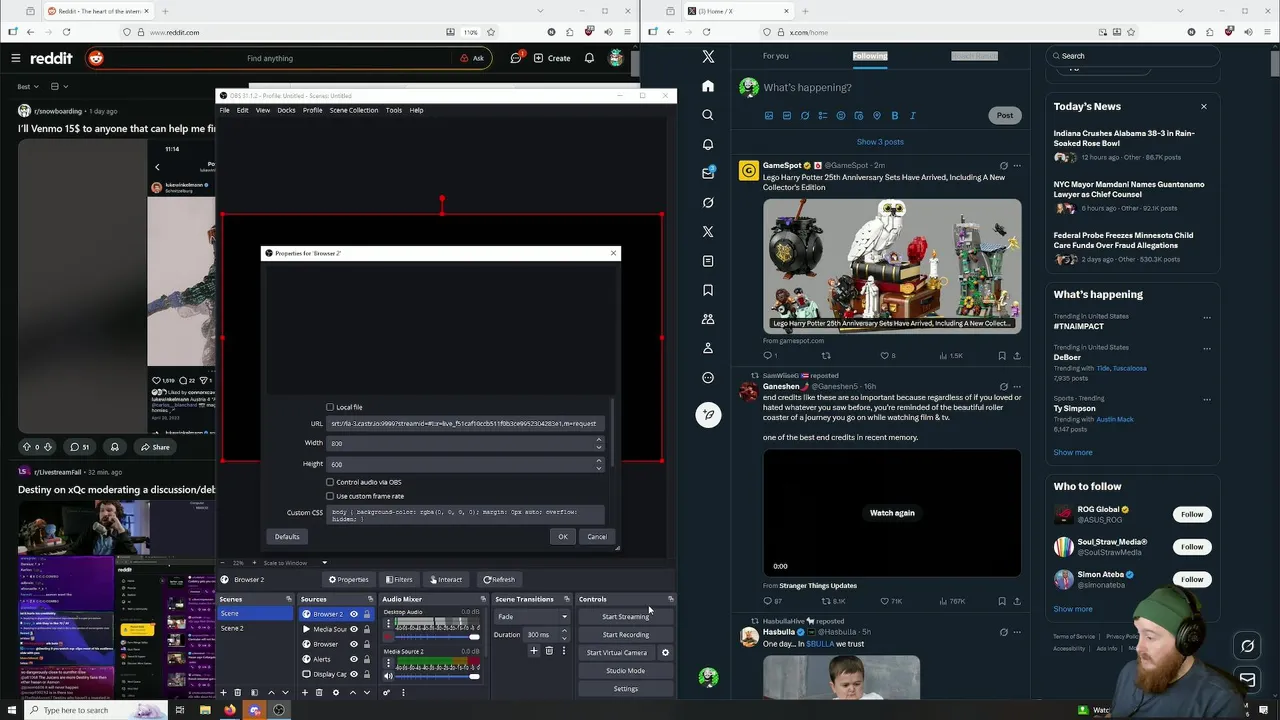1280x720 pixels.
Task: Go to Home in the X sidebar
Action: pyautogui.click(x=708, y=86)
